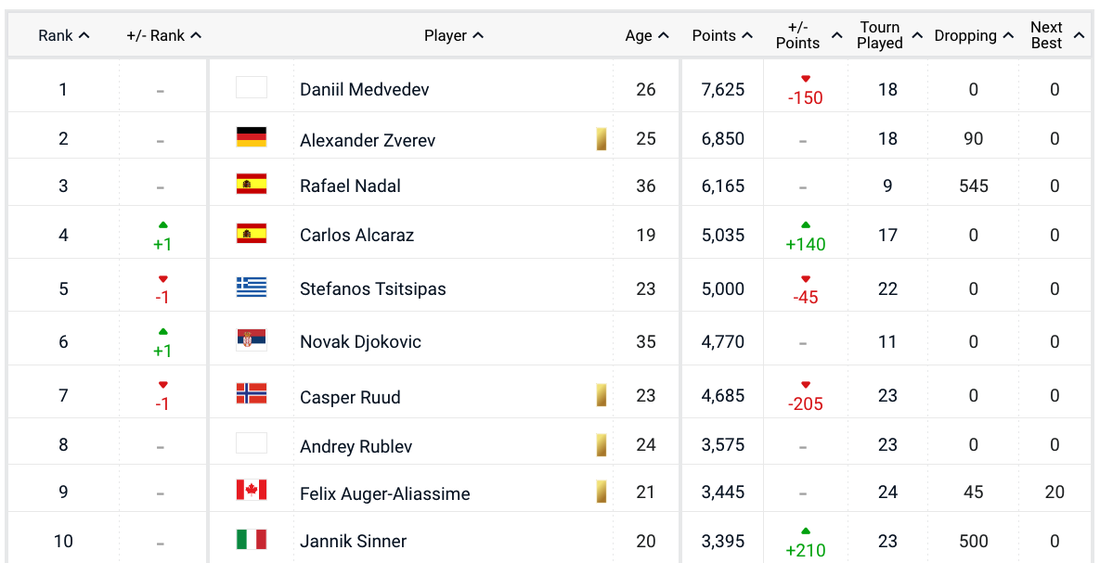Sort by the +/- Rank column header
The width and height of the screenshot is (1100, 563).
tap(163, 36)
